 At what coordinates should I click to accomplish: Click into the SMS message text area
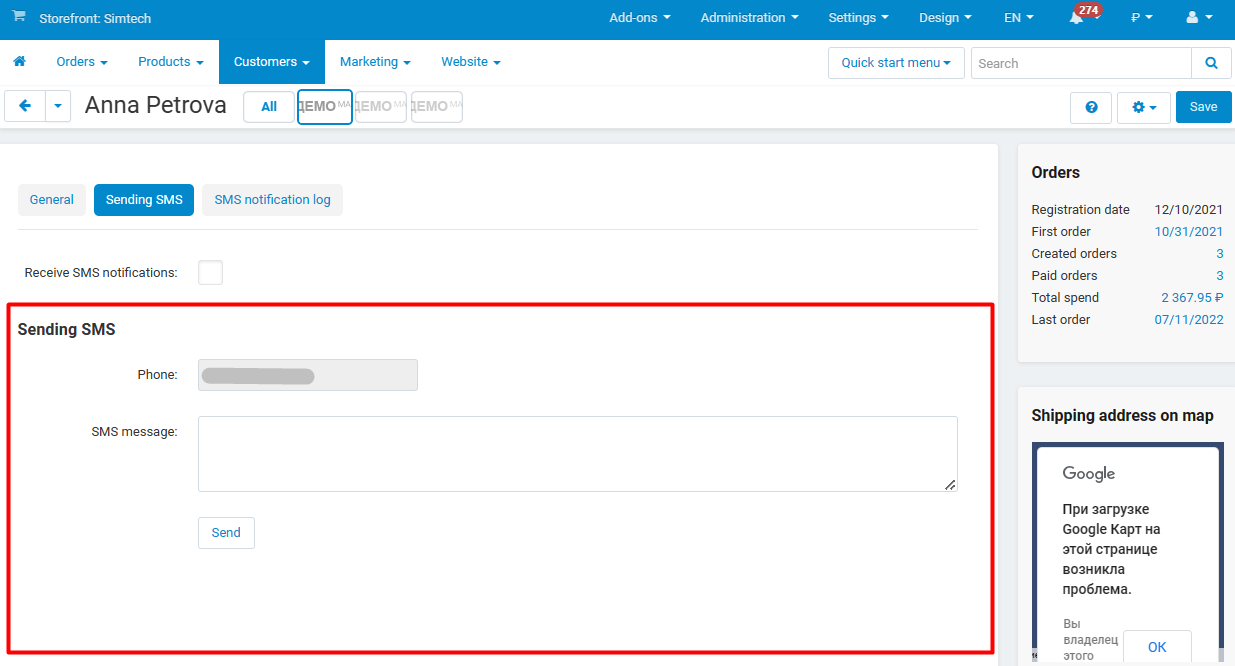[x=577, y=454]
